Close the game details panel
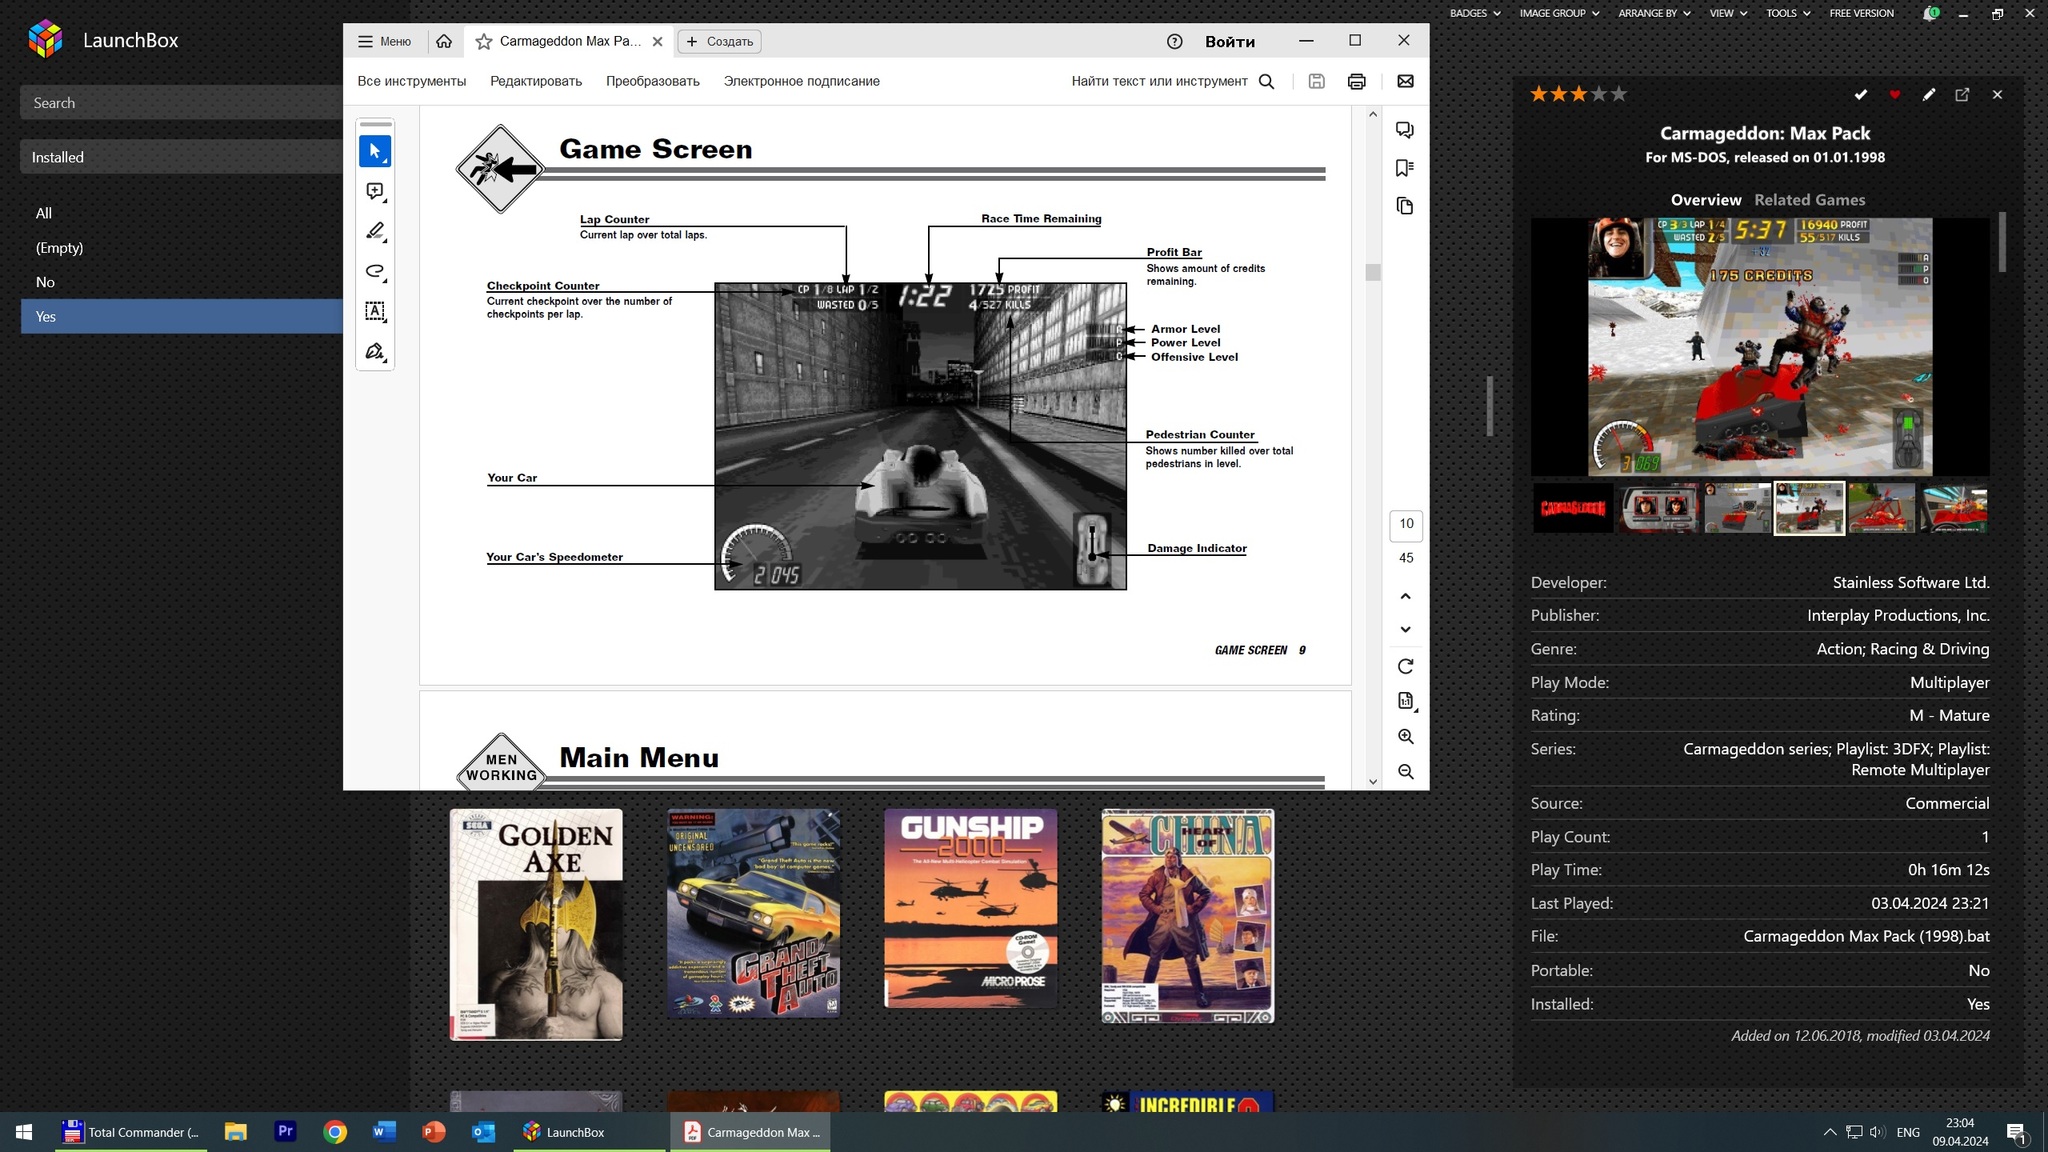Image resolution: width=2048 pixels, height=1152 pixels. click(1996, 94)
